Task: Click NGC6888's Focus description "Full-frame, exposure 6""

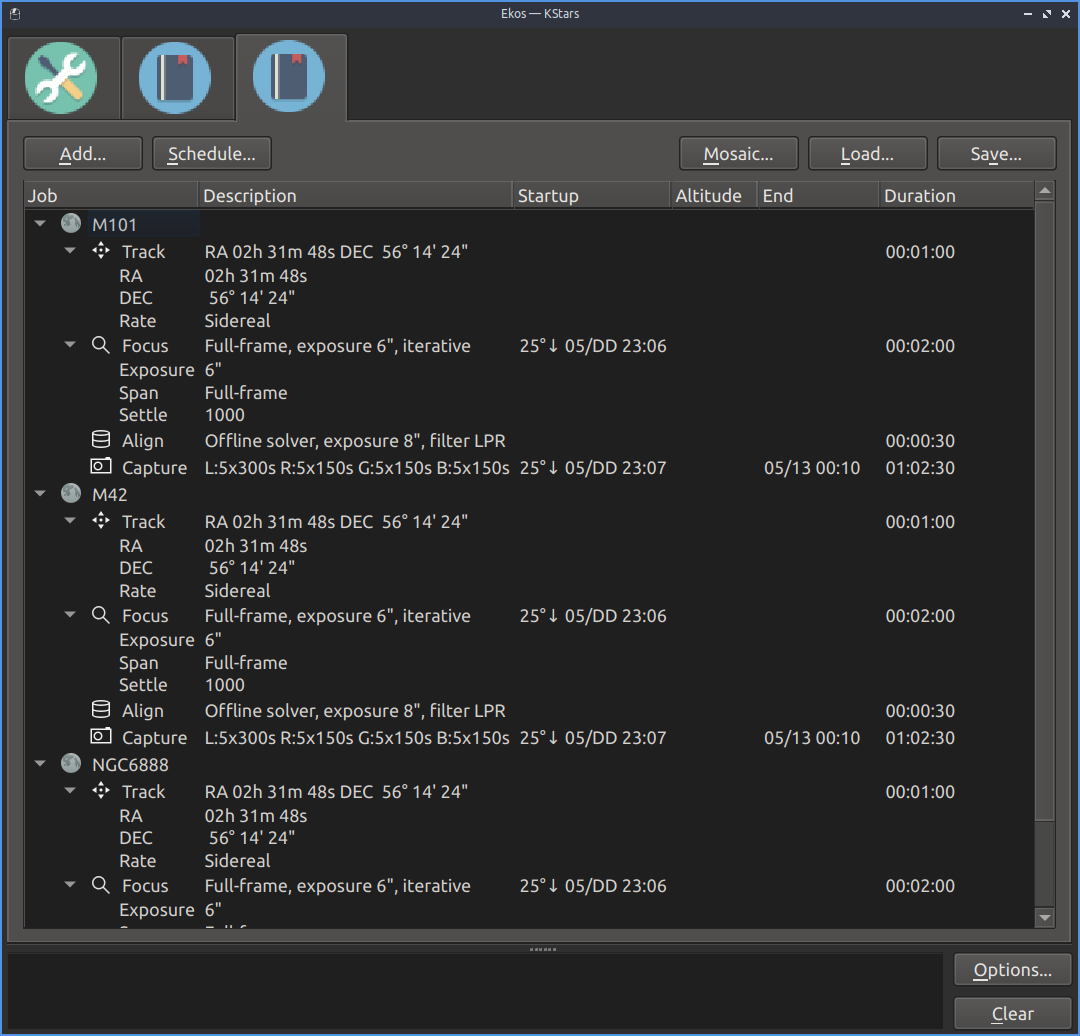Action: pyautogui.click(x=300, y=886)
